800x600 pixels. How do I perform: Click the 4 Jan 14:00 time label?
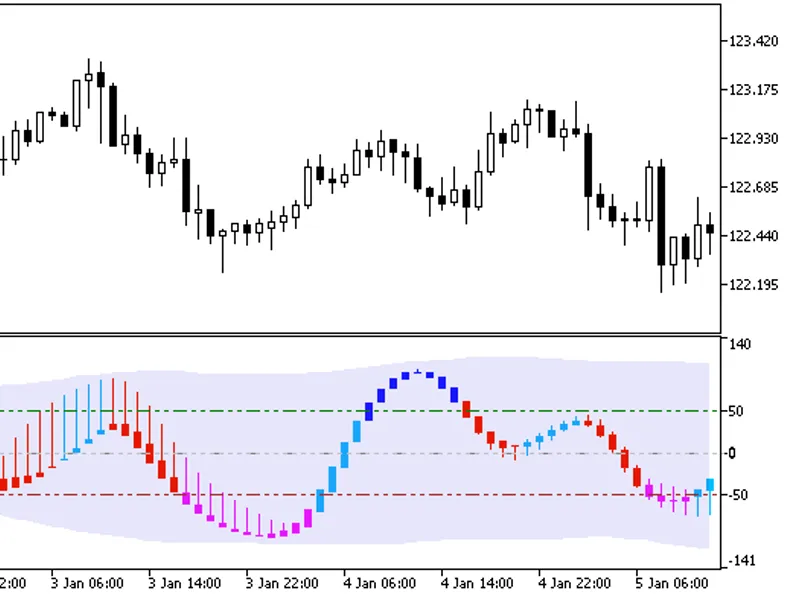point(477,583)
